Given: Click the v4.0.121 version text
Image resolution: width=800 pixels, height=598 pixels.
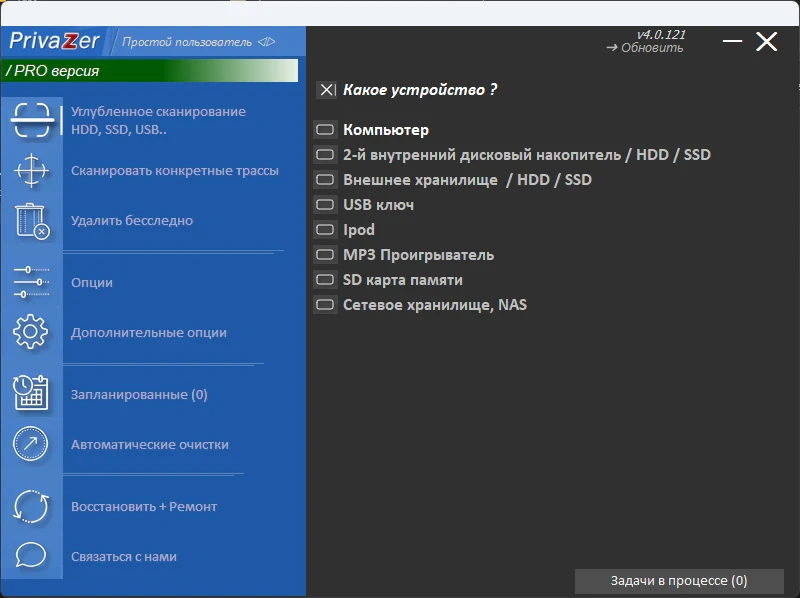Looking at the screenshot, I should point(661,34).
